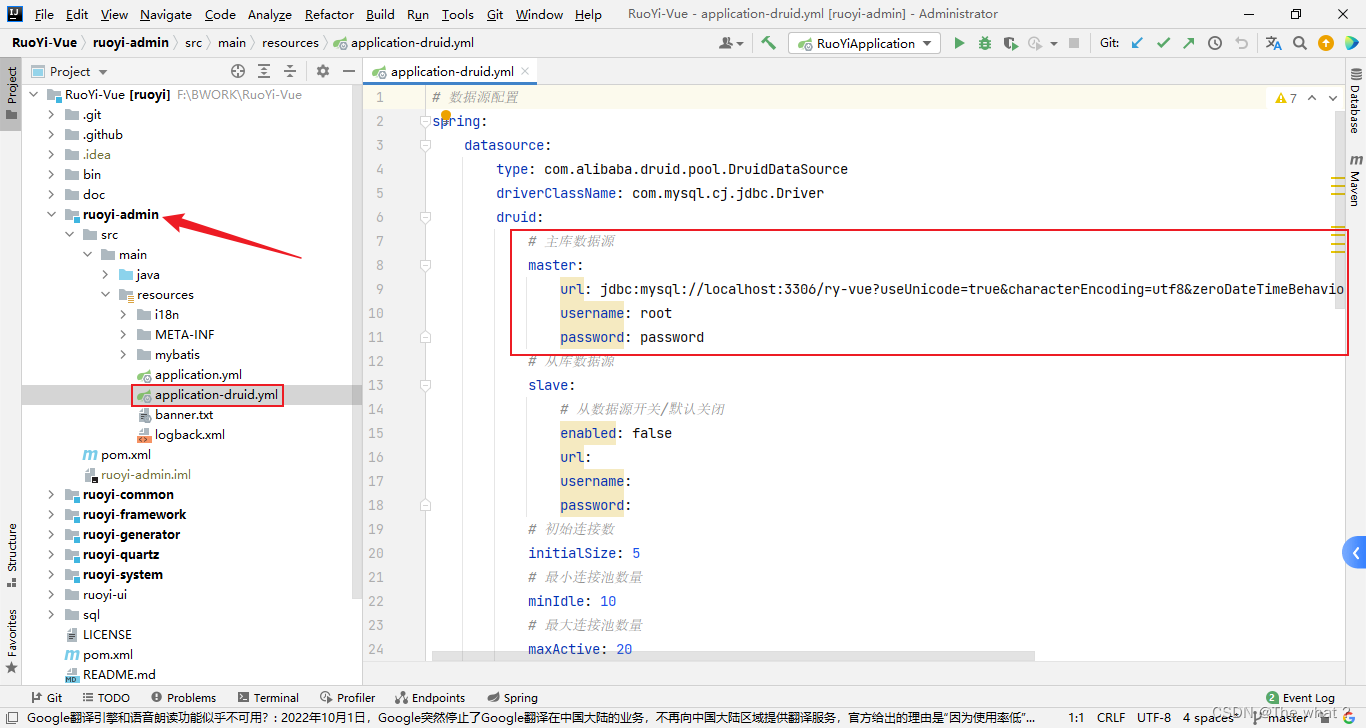This screenshot has height=728, width=1366.
Task: Open the Spring tool window
Action: 512,698
